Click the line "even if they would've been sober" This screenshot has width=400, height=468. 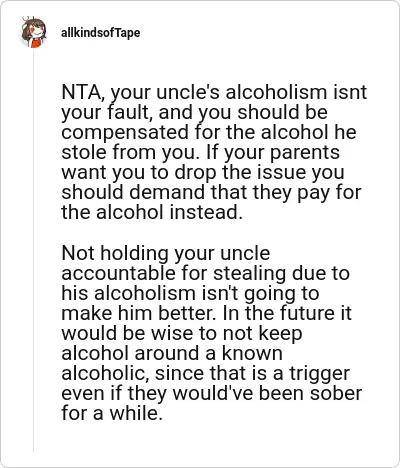point(212,393)
